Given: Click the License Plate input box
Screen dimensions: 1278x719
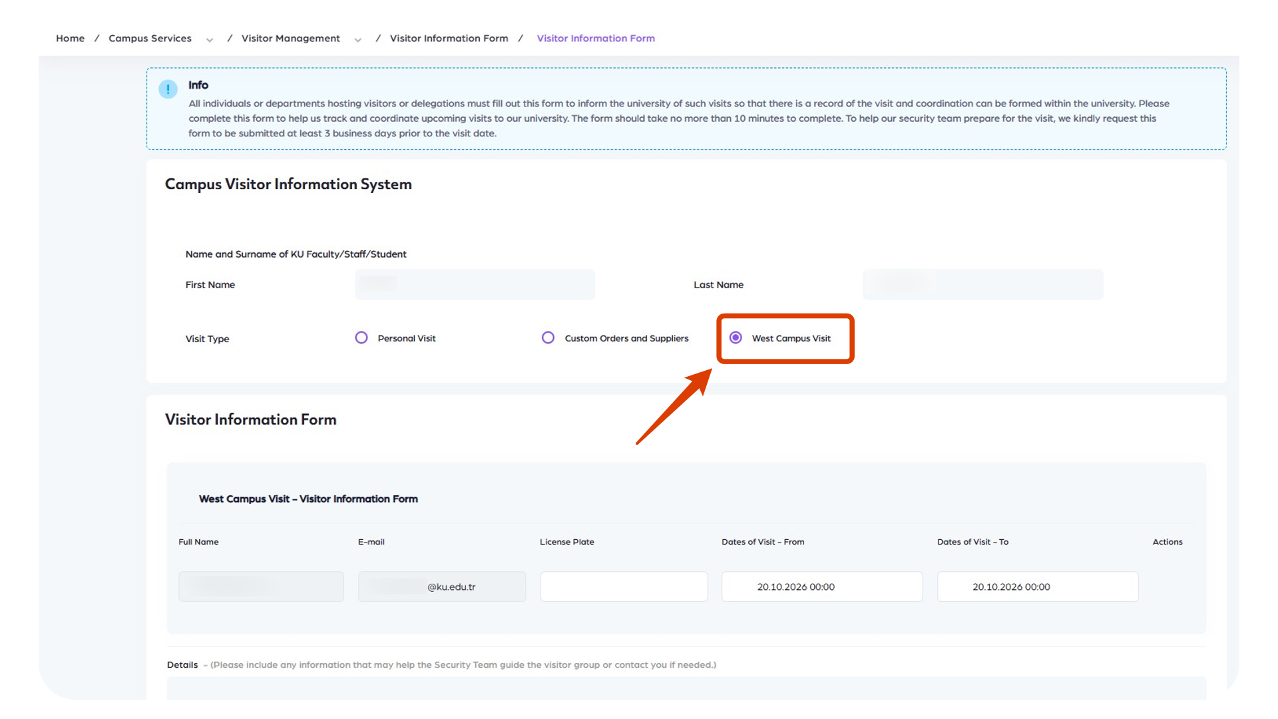Looking at the screenshot, I should click(624, 587).
